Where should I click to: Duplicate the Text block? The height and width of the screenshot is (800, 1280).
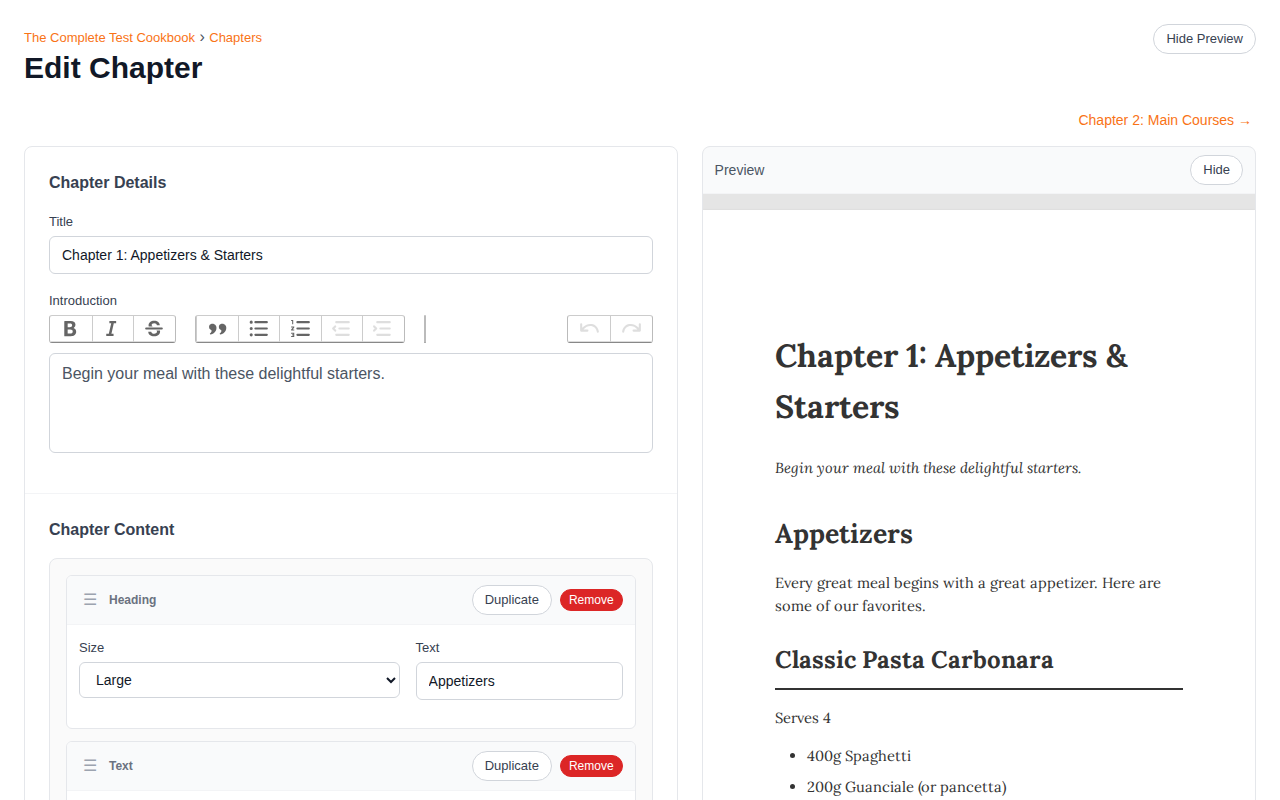pyautogui.click(x=511, y=765)
